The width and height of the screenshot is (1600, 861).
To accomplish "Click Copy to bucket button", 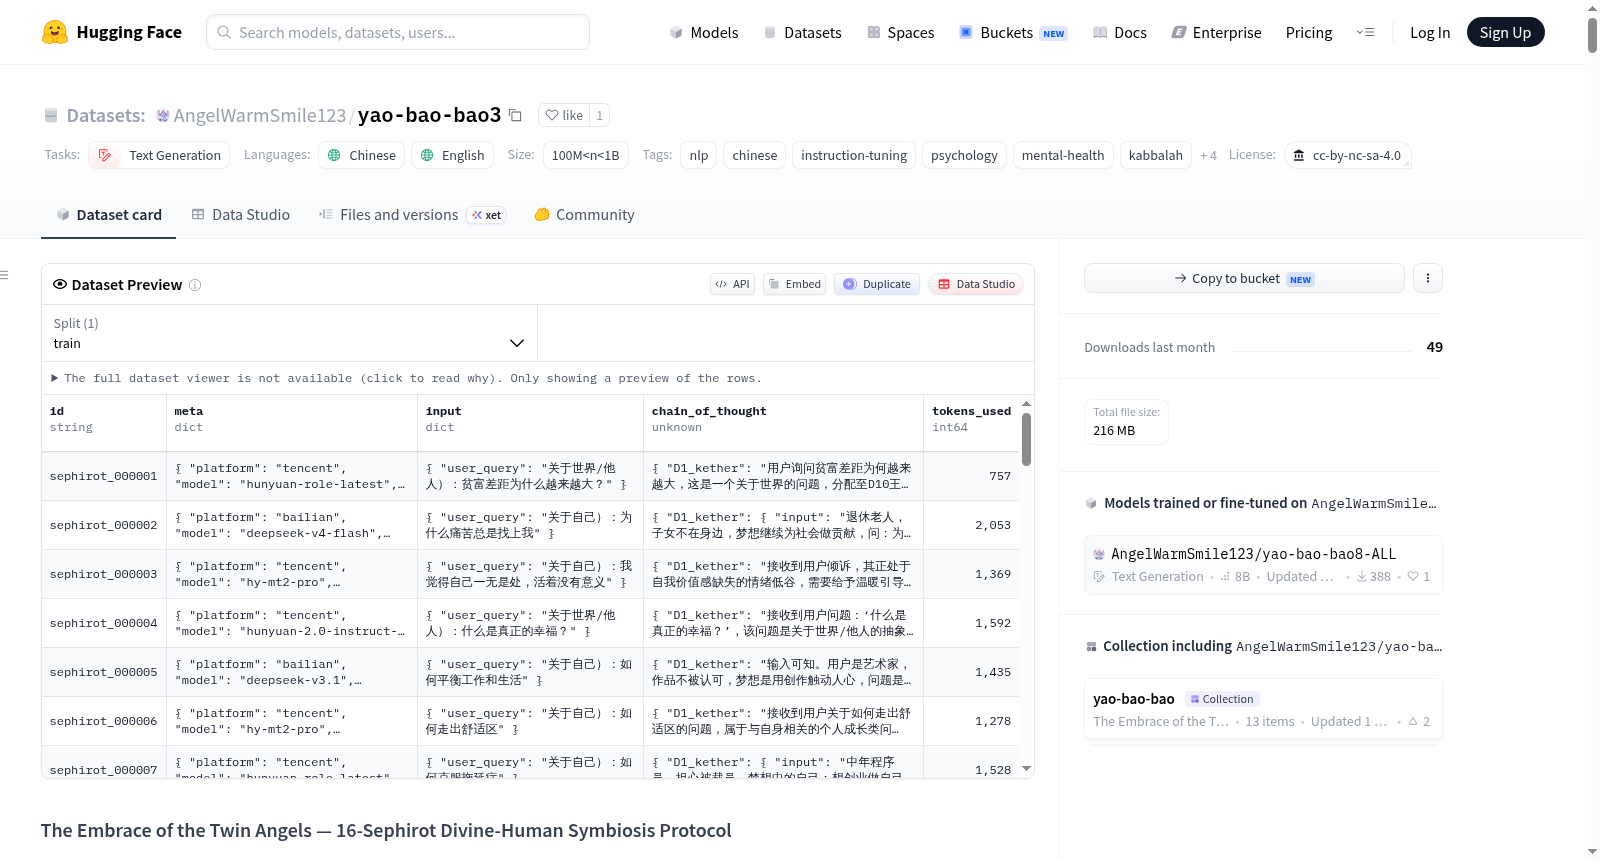I will pos(1244,278).
